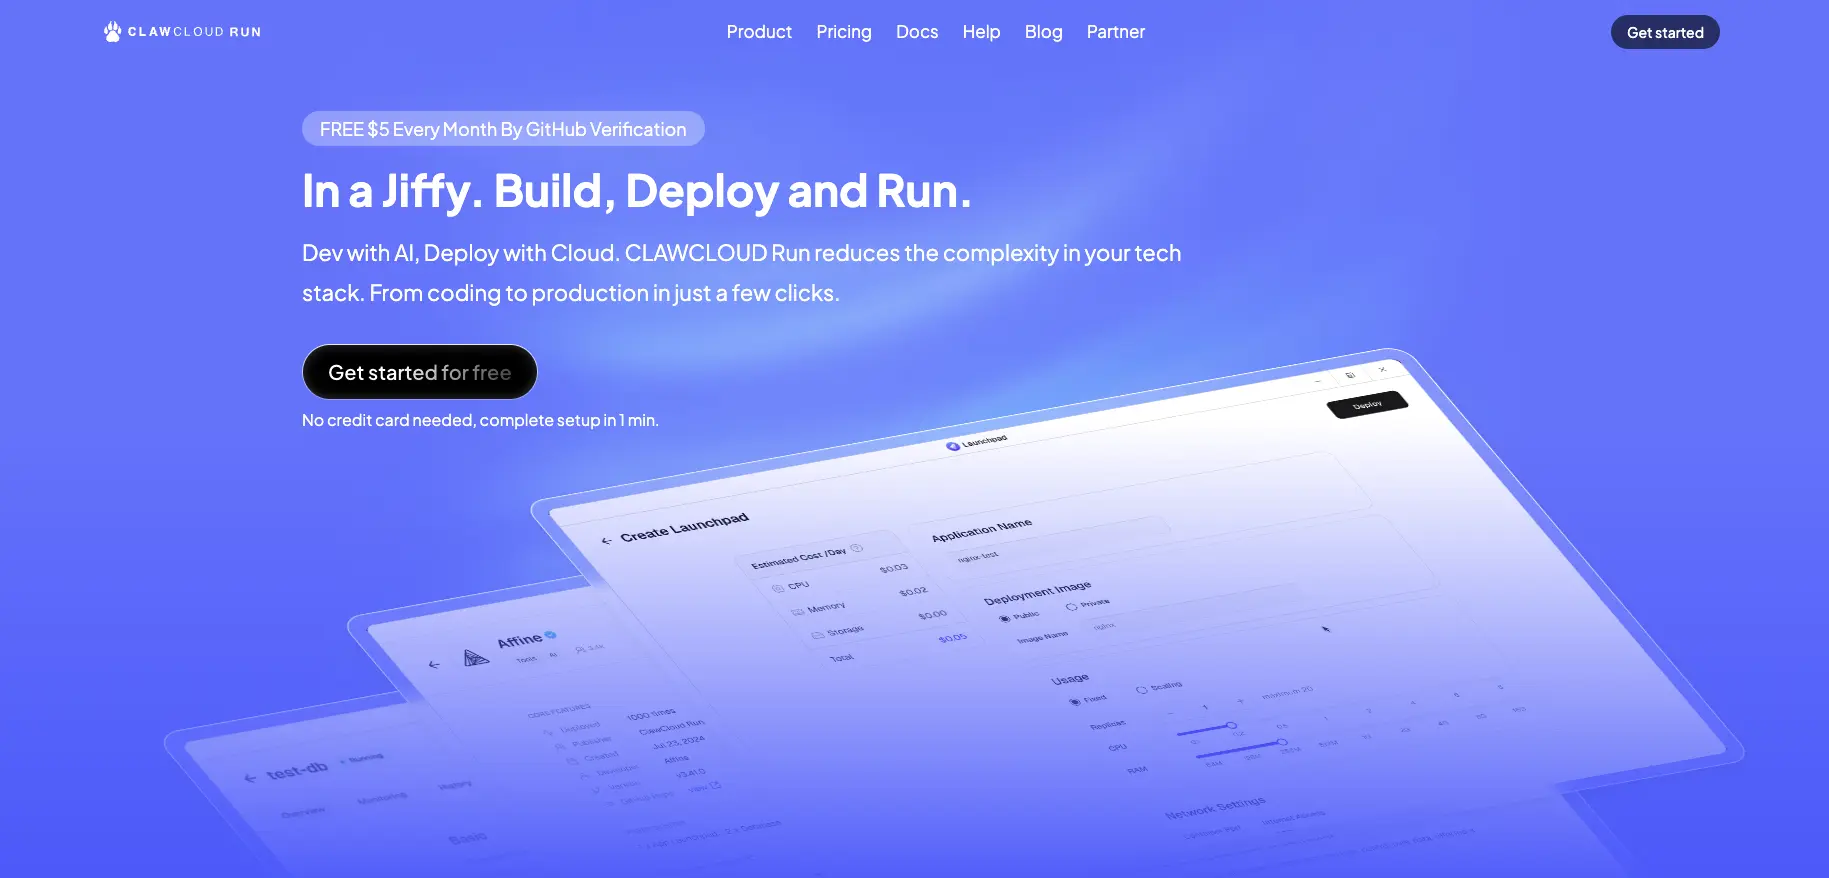This screenshot has height=878, width=1829.
Task: Select the Private deployment image radio
Action: (1071, 607)
